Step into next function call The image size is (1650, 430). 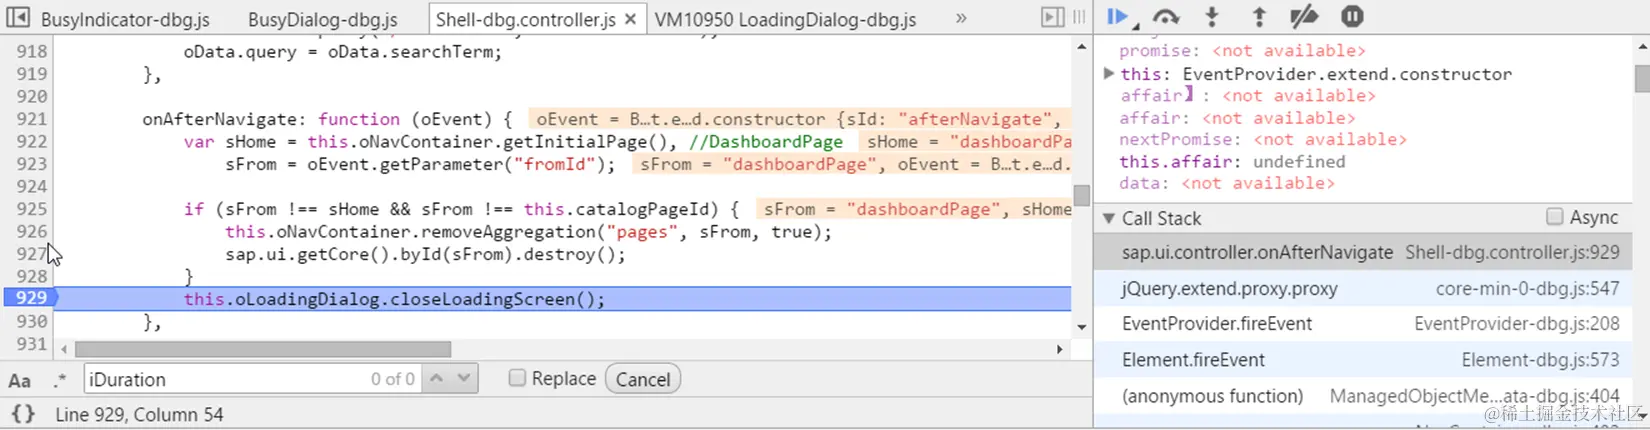click(x=1212, y=16)
